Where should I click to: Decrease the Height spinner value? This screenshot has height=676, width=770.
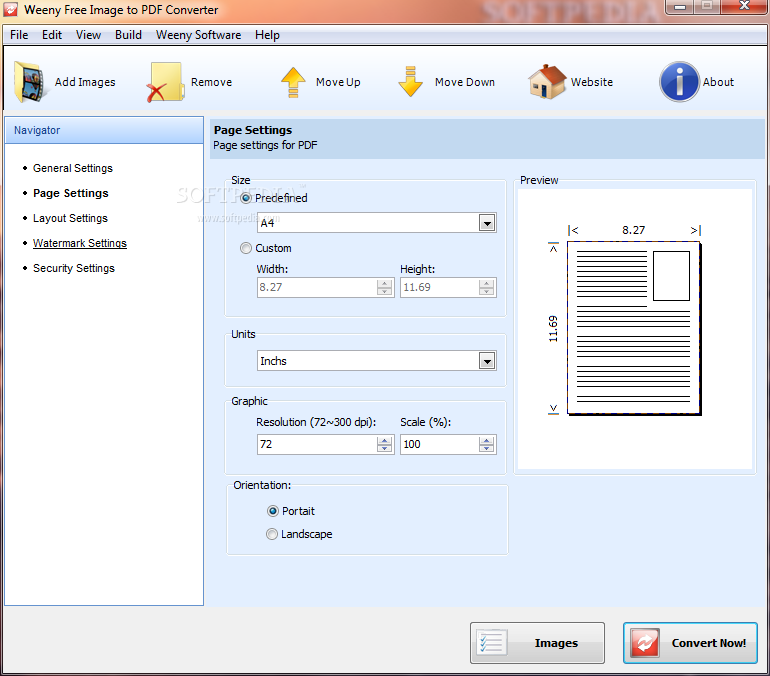[x=487, y=292]
